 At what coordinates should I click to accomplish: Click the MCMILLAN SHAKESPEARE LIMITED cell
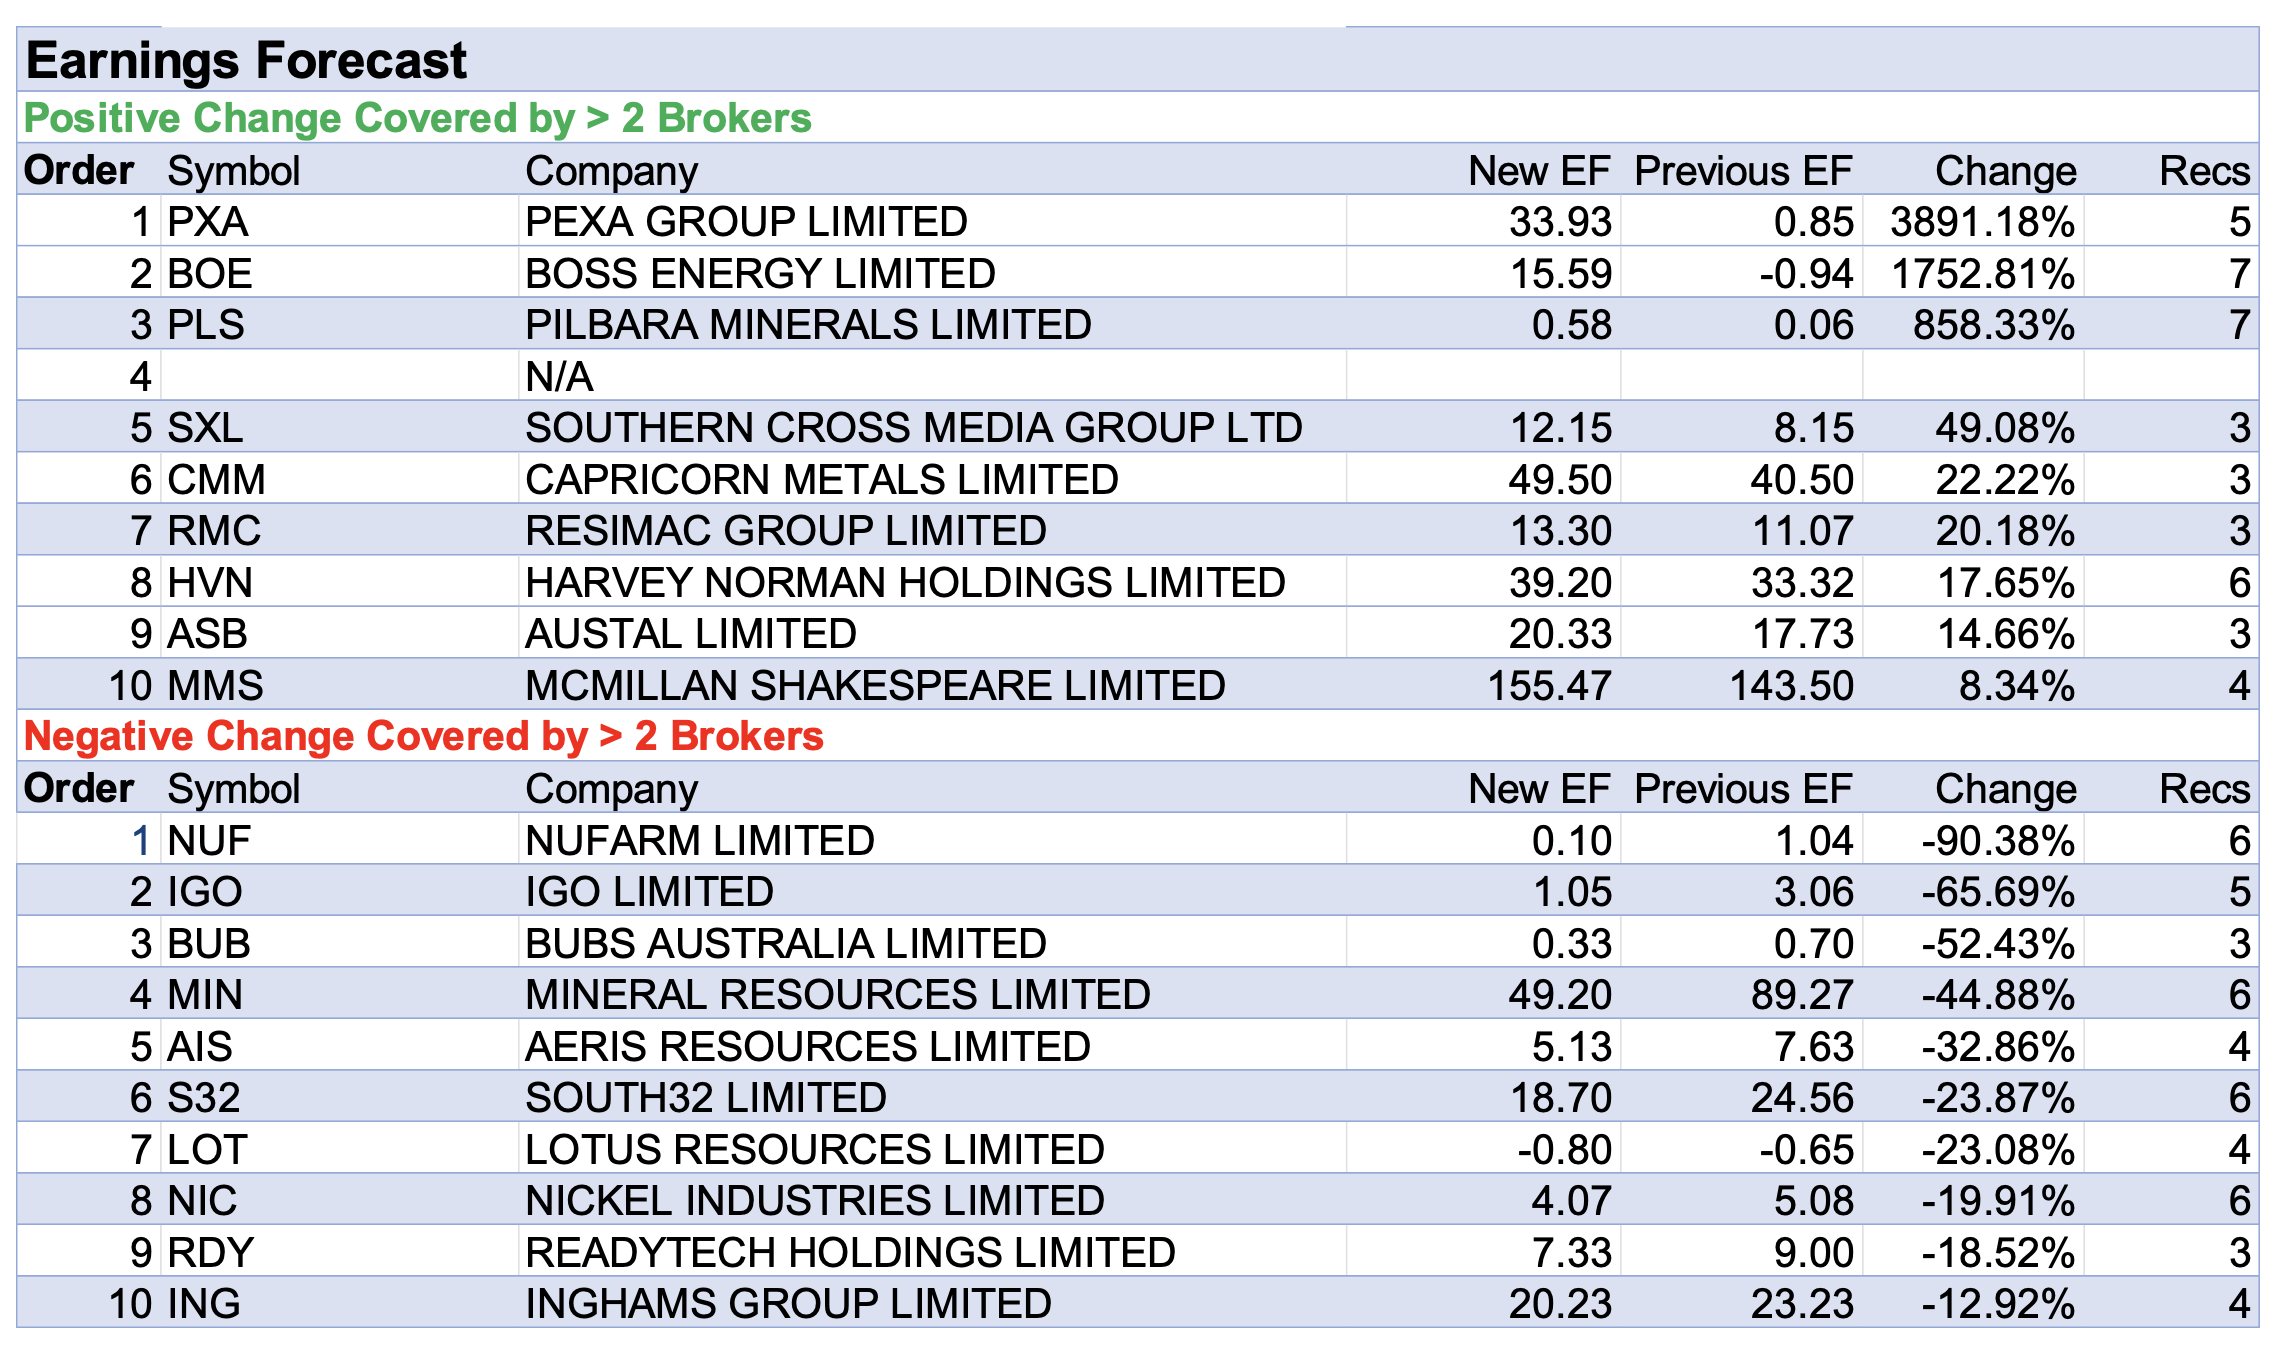click(x=875, y=686)
